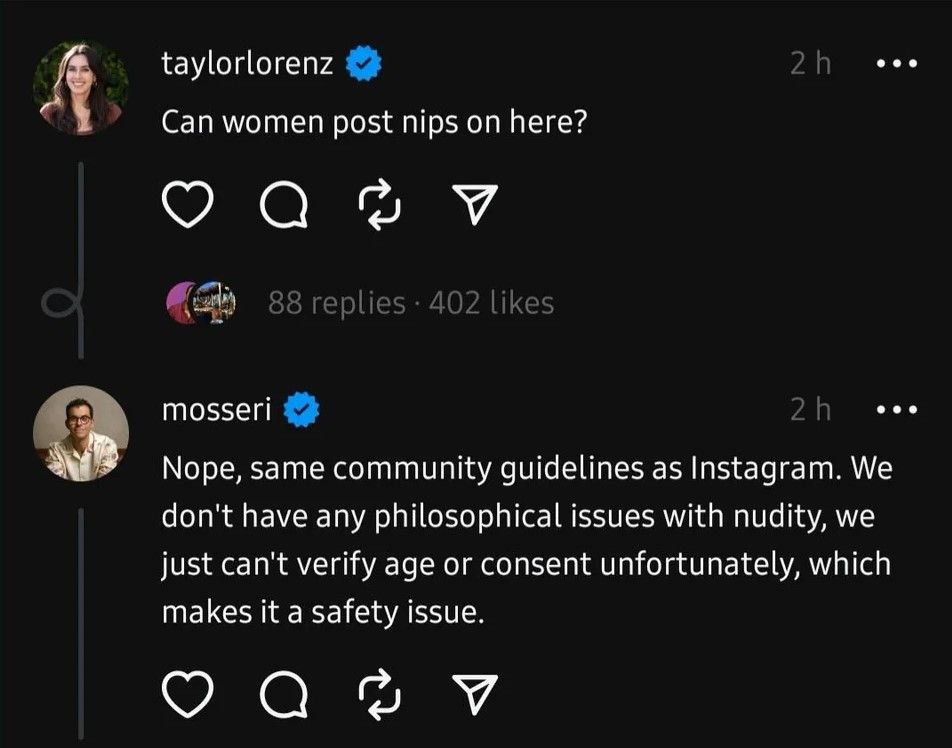952x748 pixels.
Task: Open taylorlorenz's profile picture
Action: coord(81,86)
